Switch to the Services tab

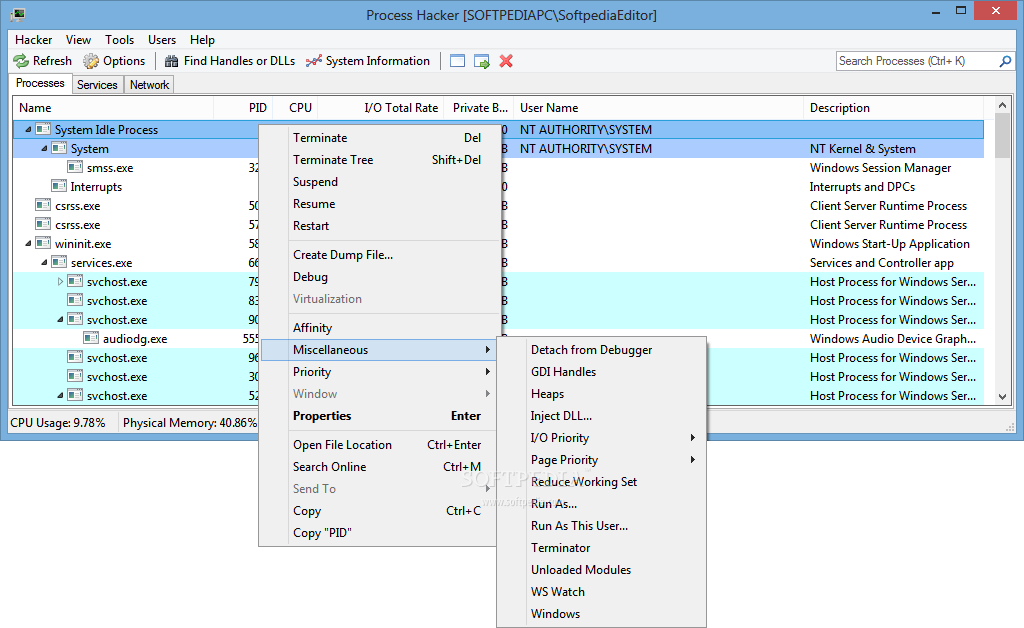point(97,85)
